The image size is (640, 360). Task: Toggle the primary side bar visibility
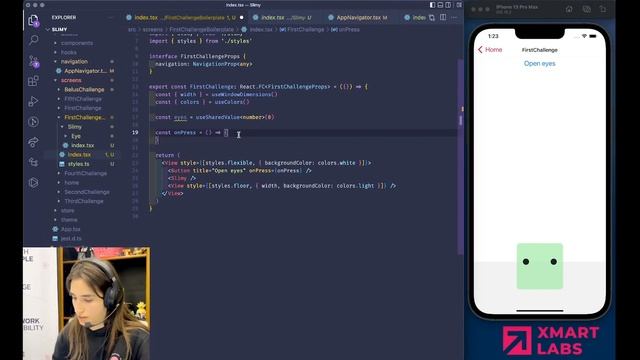pyautogui.click(x=432, y=5)
